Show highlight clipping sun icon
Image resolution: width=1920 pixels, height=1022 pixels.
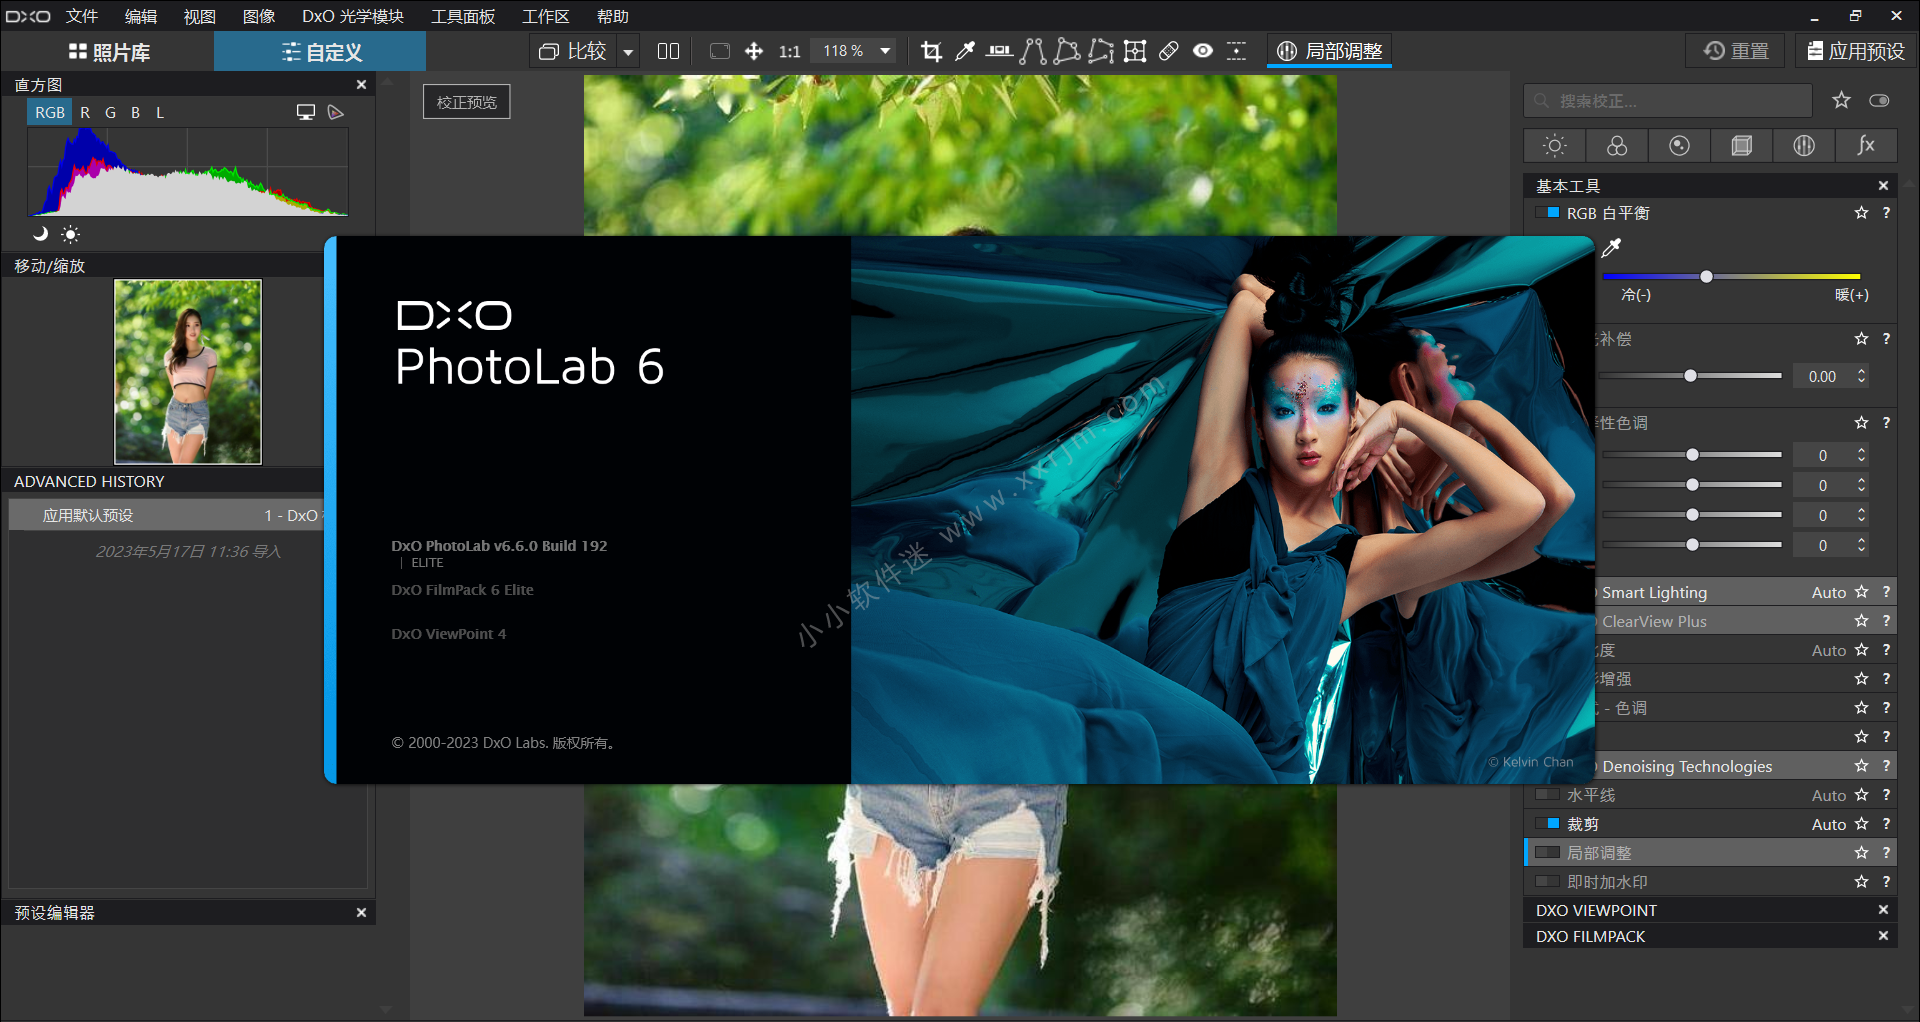pyautogui.click(x=70, y=234)
